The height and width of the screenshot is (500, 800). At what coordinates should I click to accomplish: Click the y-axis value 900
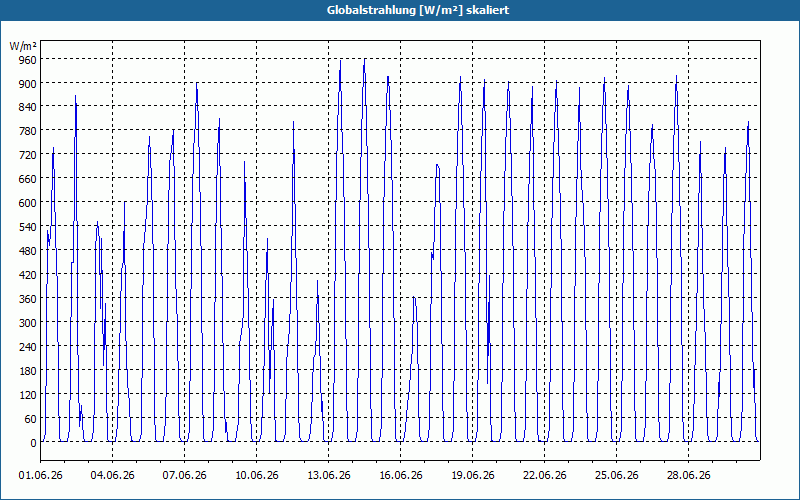click(x=28, y=84)
